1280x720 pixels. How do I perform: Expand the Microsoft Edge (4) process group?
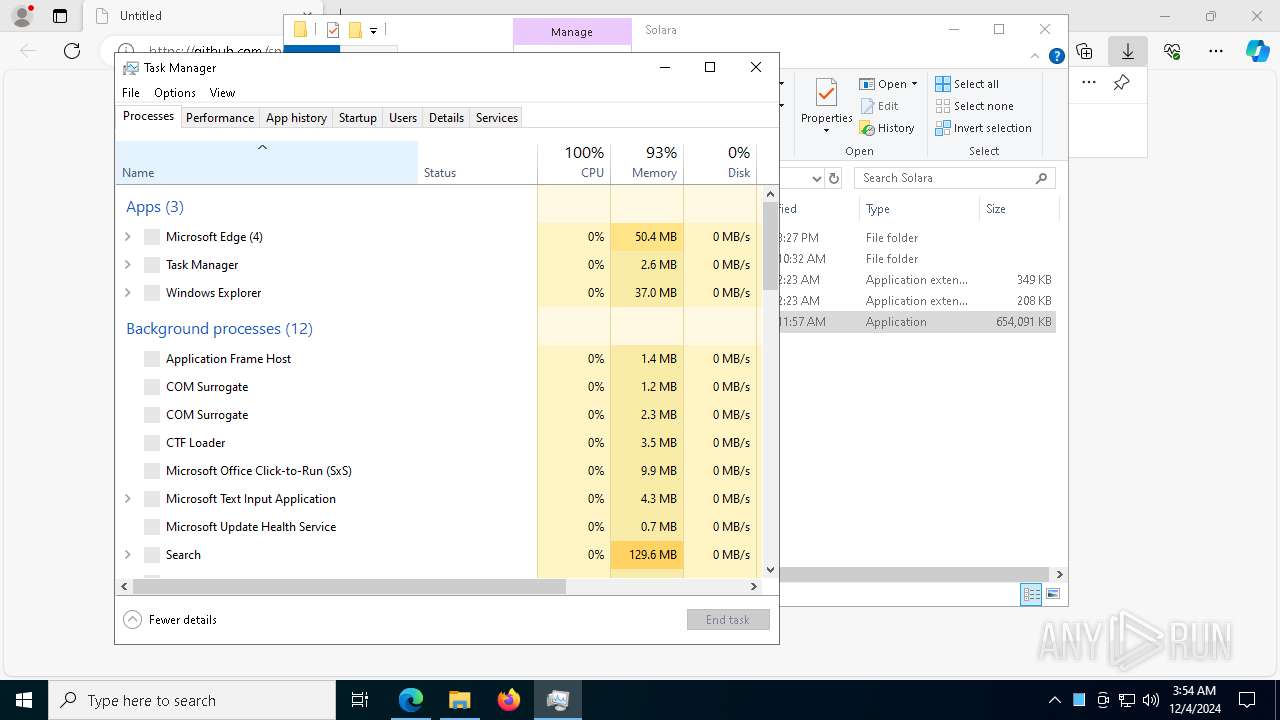pyautogui.click(x=128, y=237)
